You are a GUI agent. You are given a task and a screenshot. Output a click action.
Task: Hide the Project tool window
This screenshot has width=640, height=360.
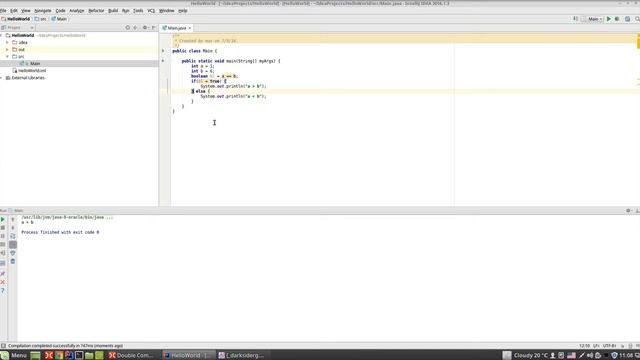tap(154, 28)
